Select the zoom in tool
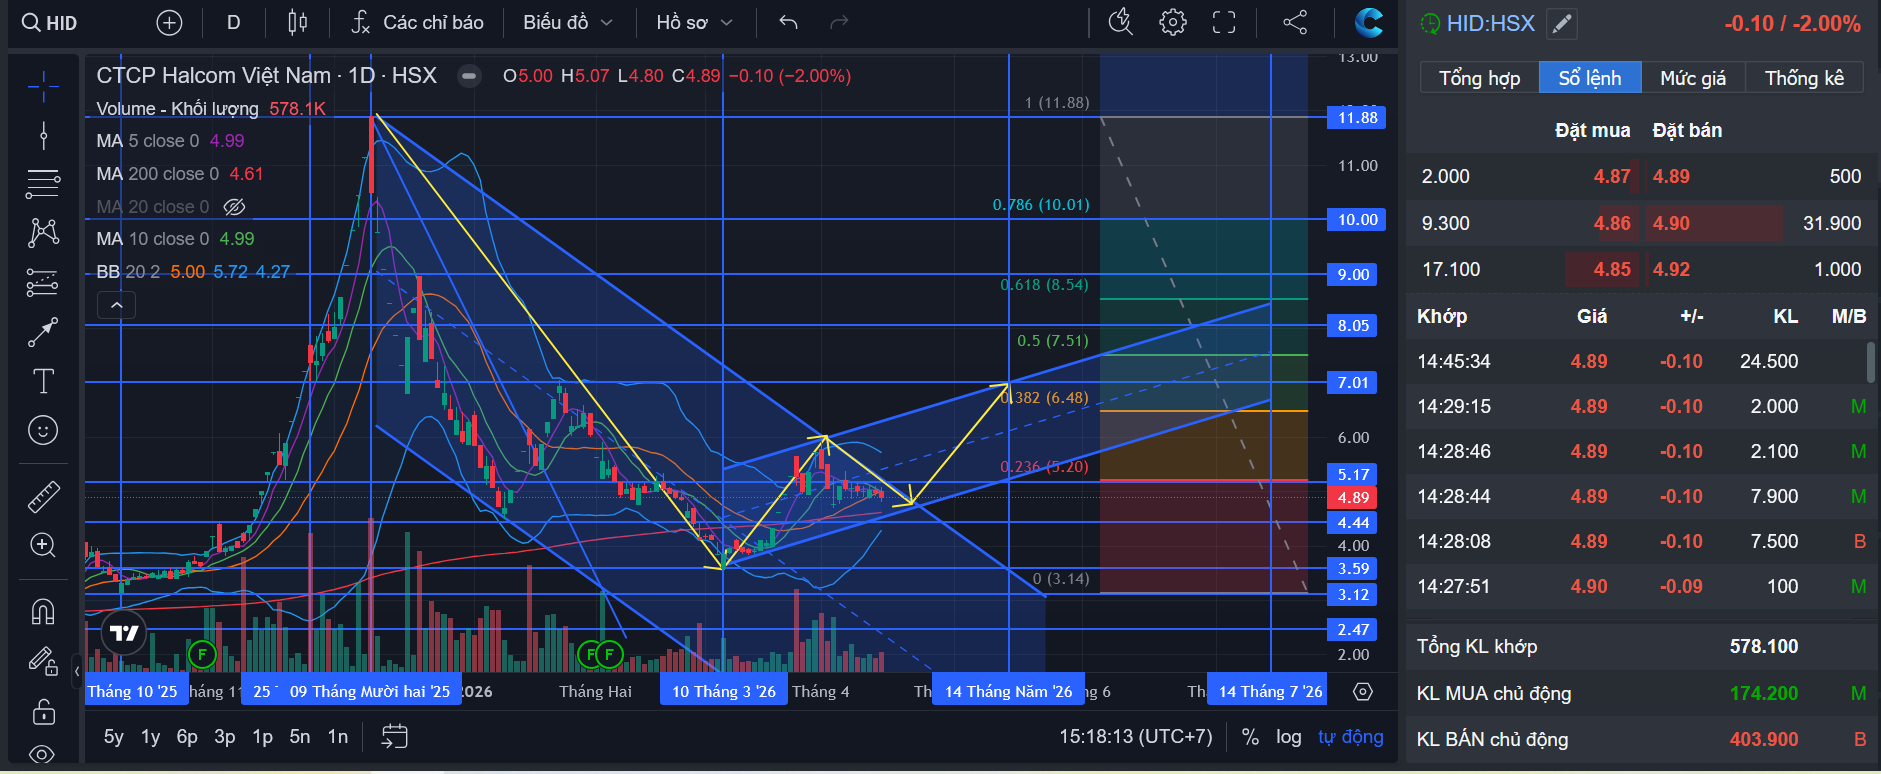 (43, 545)
